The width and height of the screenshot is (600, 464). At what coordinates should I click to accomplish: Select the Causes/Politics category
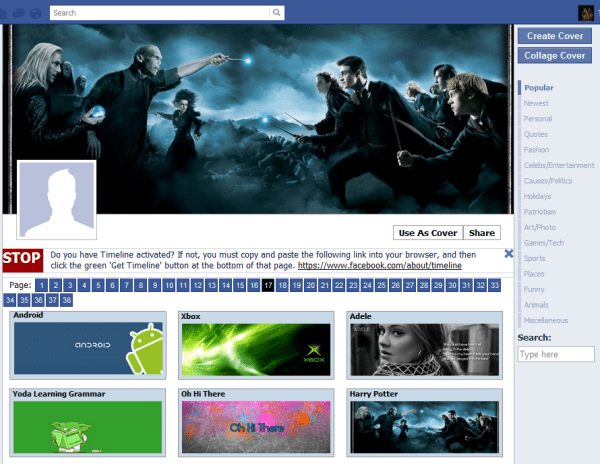click(x=548, y=181)
